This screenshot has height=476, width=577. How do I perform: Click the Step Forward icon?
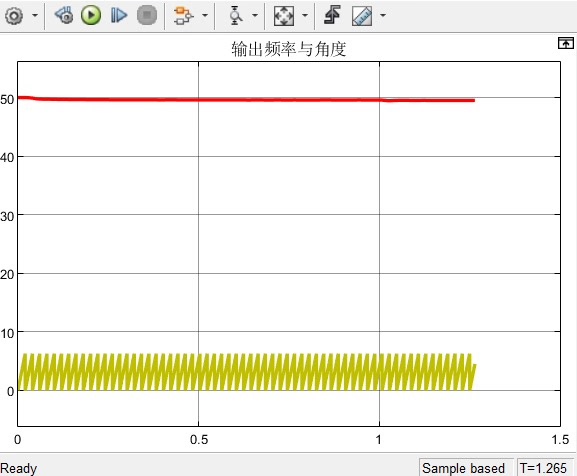click(119, 15)
